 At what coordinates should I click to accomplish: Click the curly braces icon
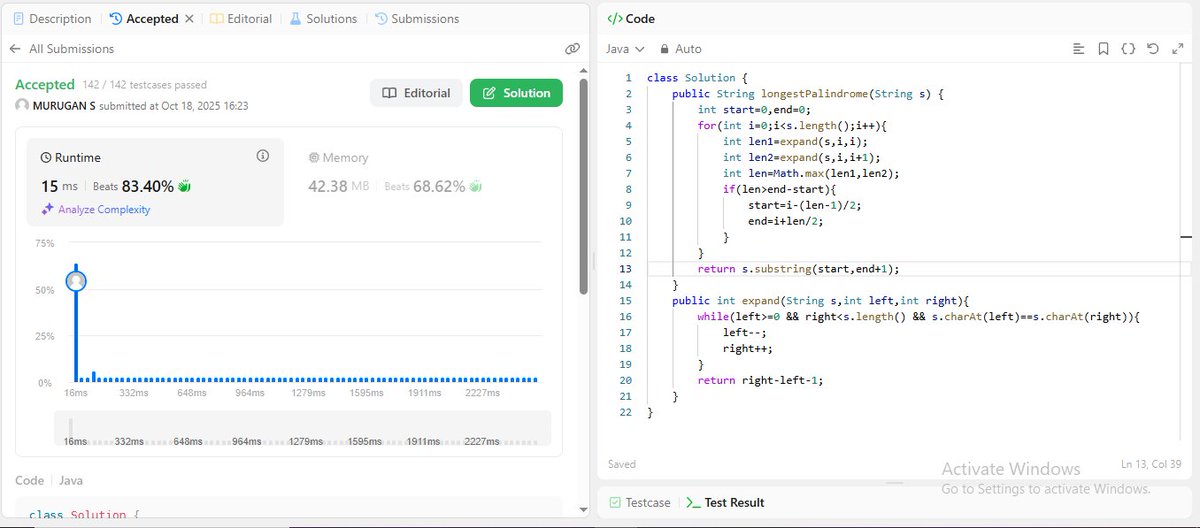click(x=1128, y=48)
